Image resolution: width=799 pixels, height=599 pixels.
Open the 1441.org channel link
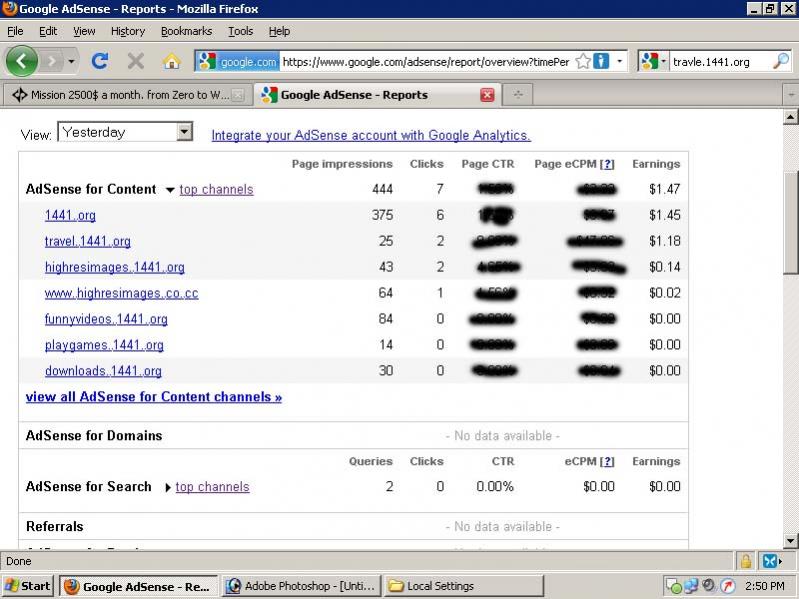(x=70, y=215)
